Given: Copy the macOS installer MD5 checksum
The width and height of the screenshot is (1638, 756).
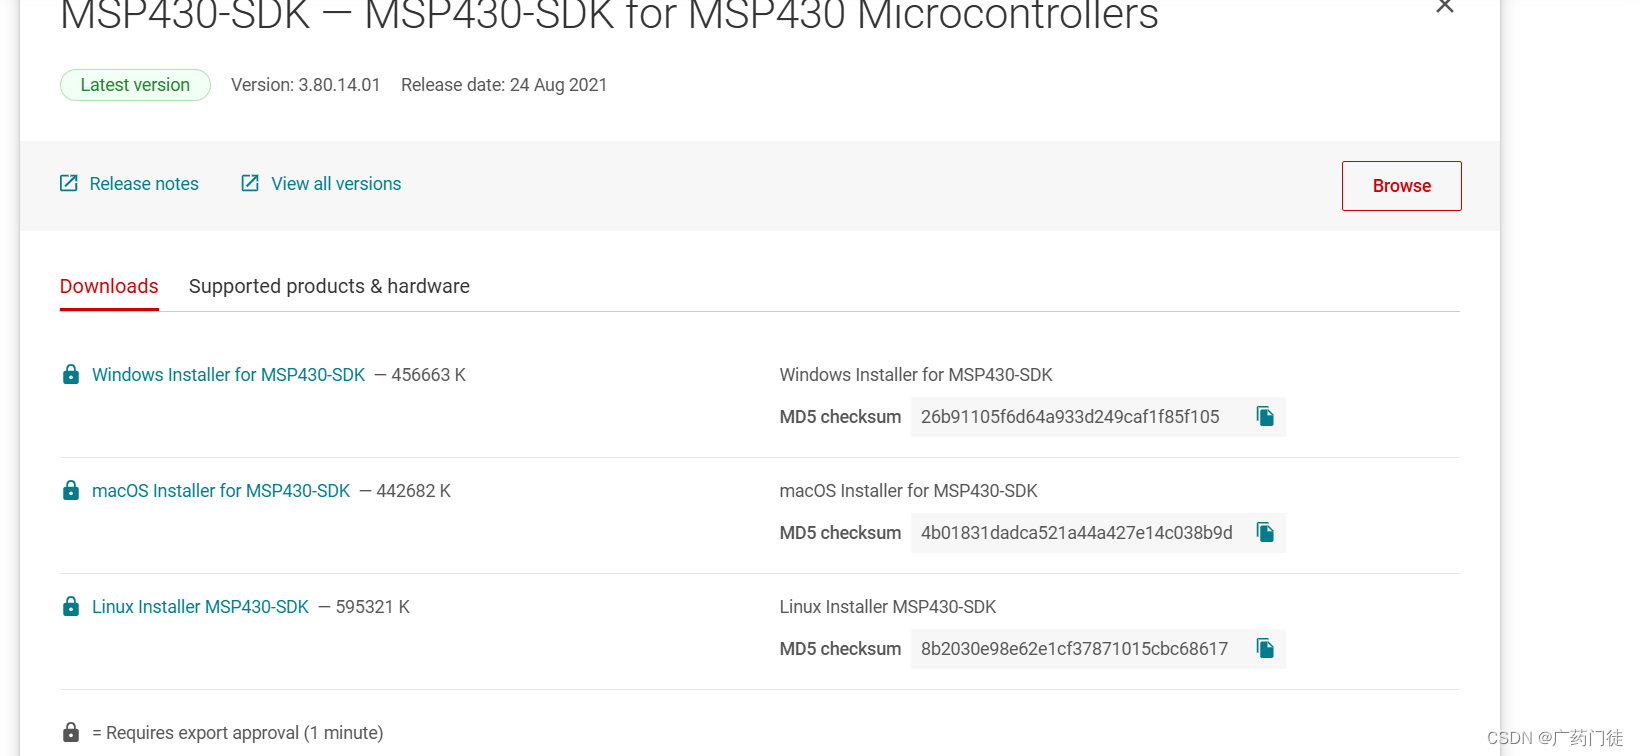Looking at the screenshot, I should tap(1264, 533).
